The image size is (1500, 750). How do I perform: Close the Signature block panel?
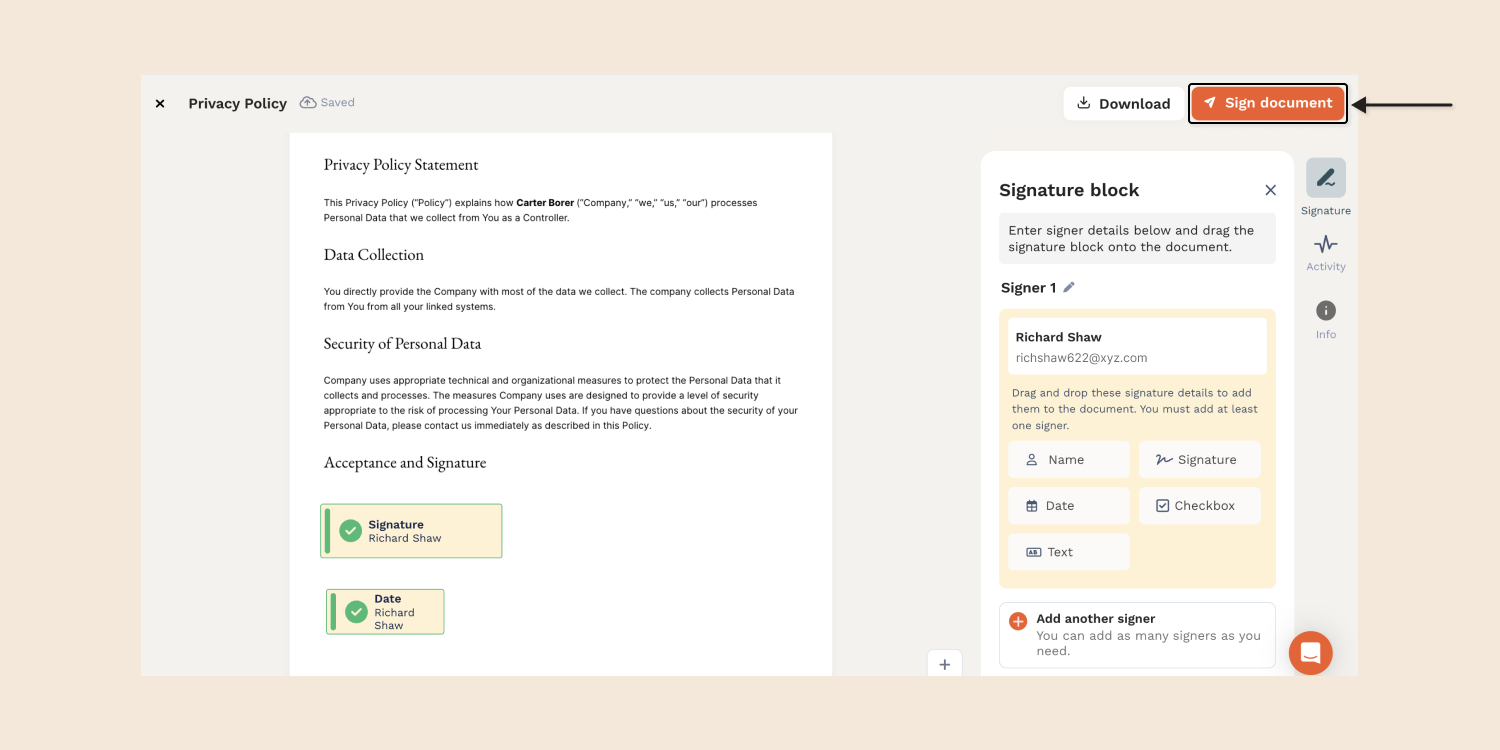click(1270, 190)
